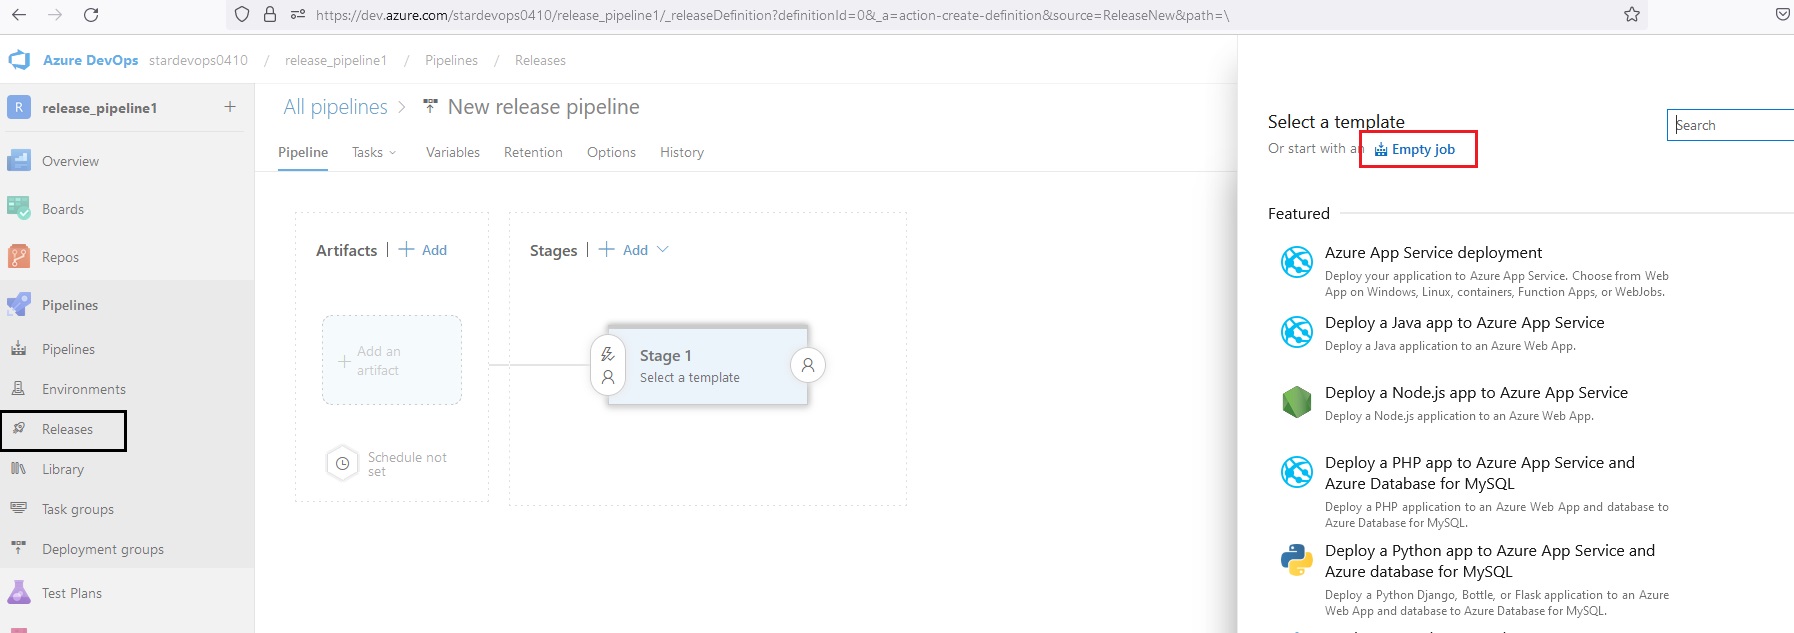
Task: Open Deployment groups in the sidebar
Action: click(x=102, y=549)
